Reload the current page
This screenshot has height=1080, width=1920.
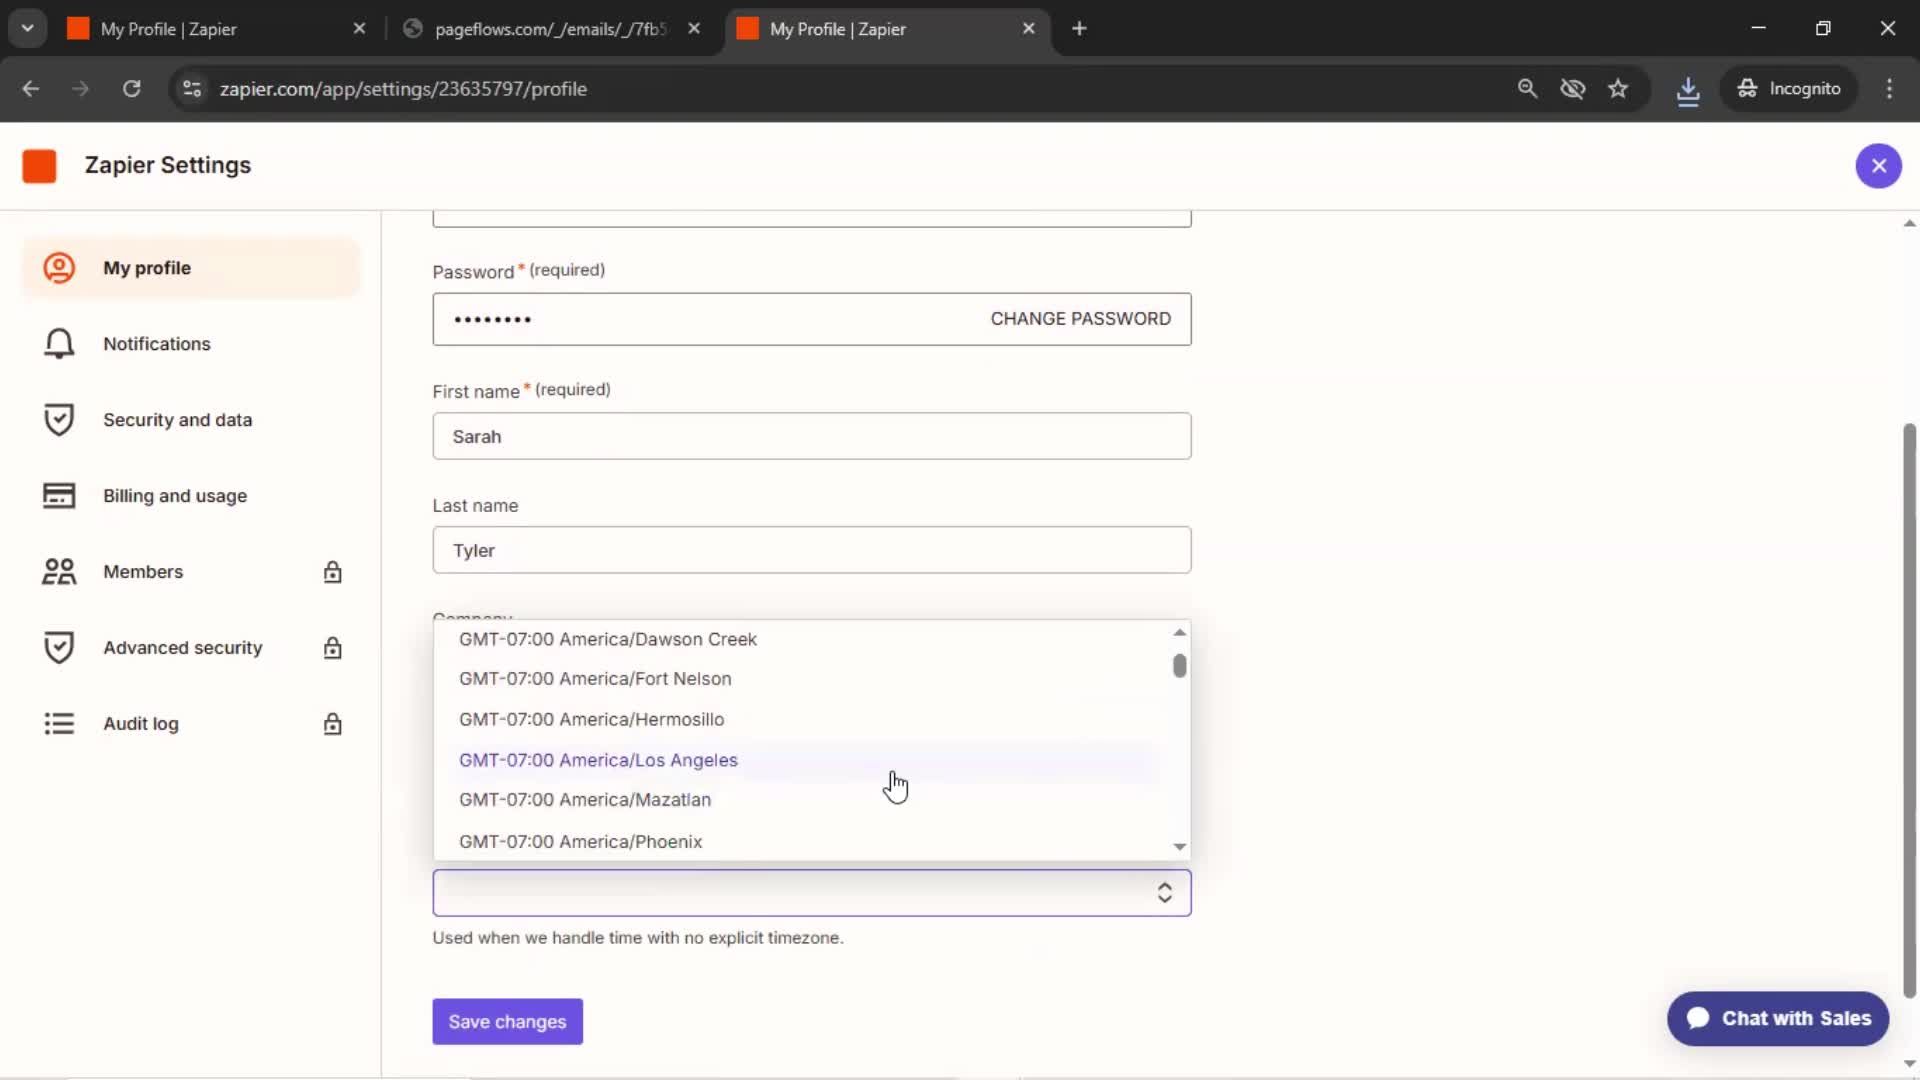(x=131, y=89)
